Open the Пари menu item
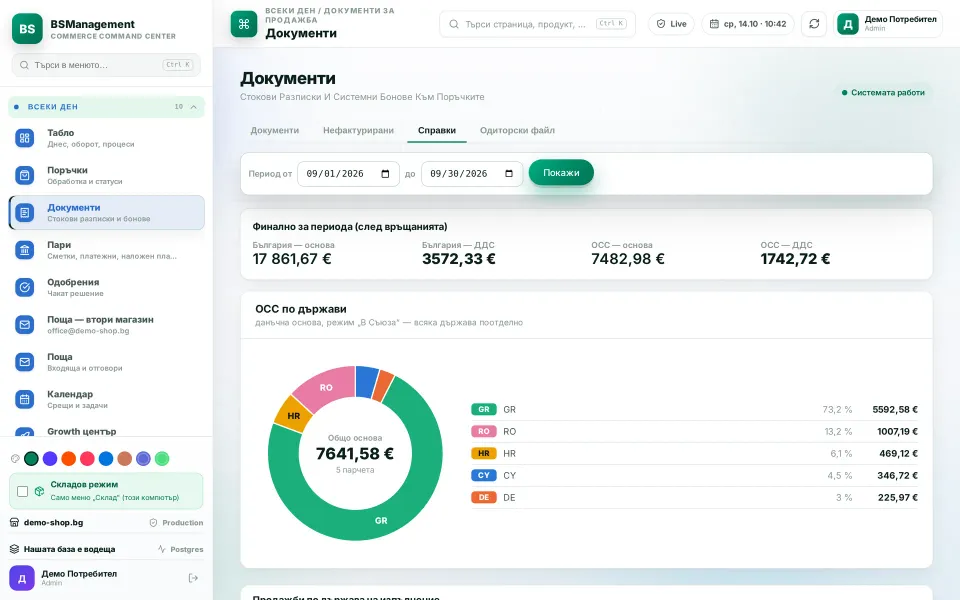The height and width of the screenshot is (600, 960). [x=107, y=250]
